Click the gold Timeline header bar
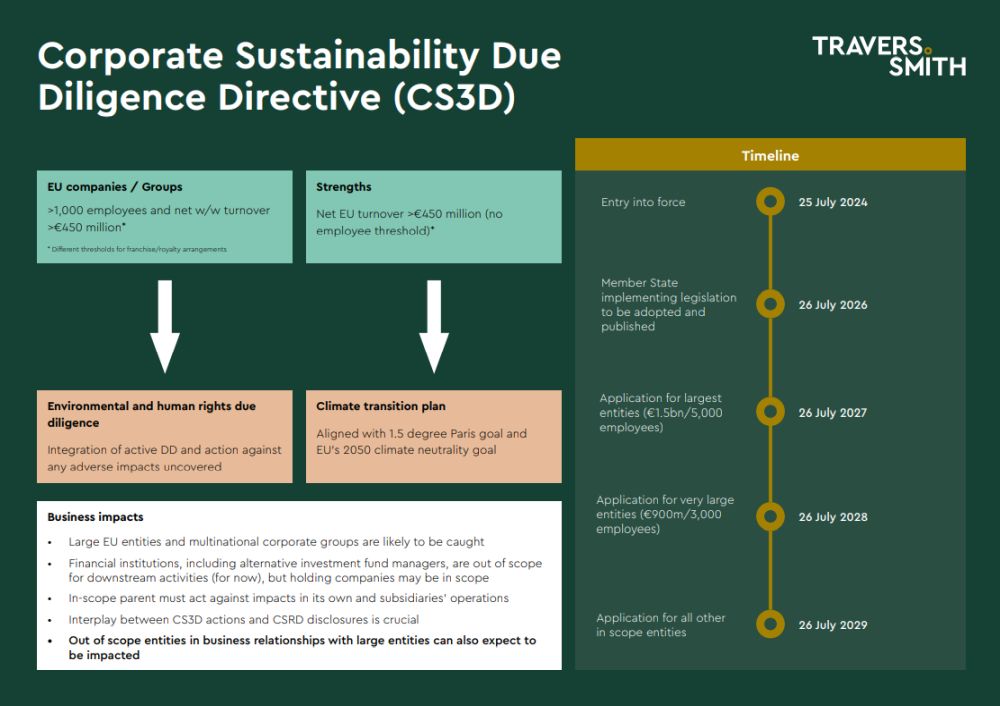The width and height of the screenshot is (1000, 706). (x=770, y=155)
